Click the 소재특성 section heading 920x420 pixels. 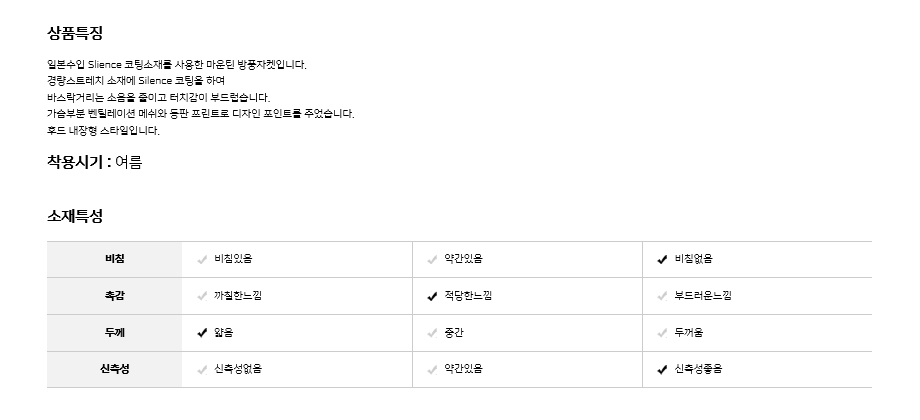point(75,216)
